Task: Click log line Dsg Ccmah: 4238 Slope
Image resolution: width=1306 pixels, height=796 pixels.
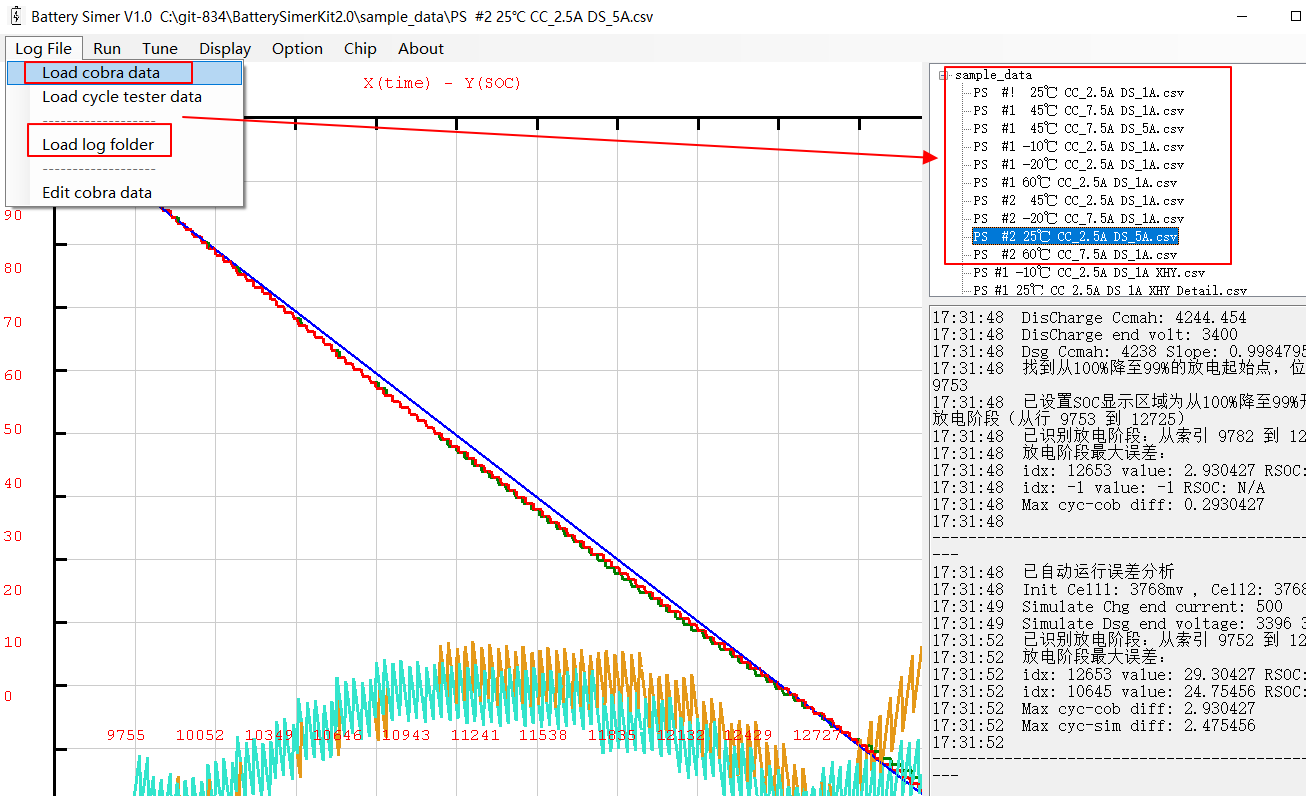Action: tap(1118, 352)
